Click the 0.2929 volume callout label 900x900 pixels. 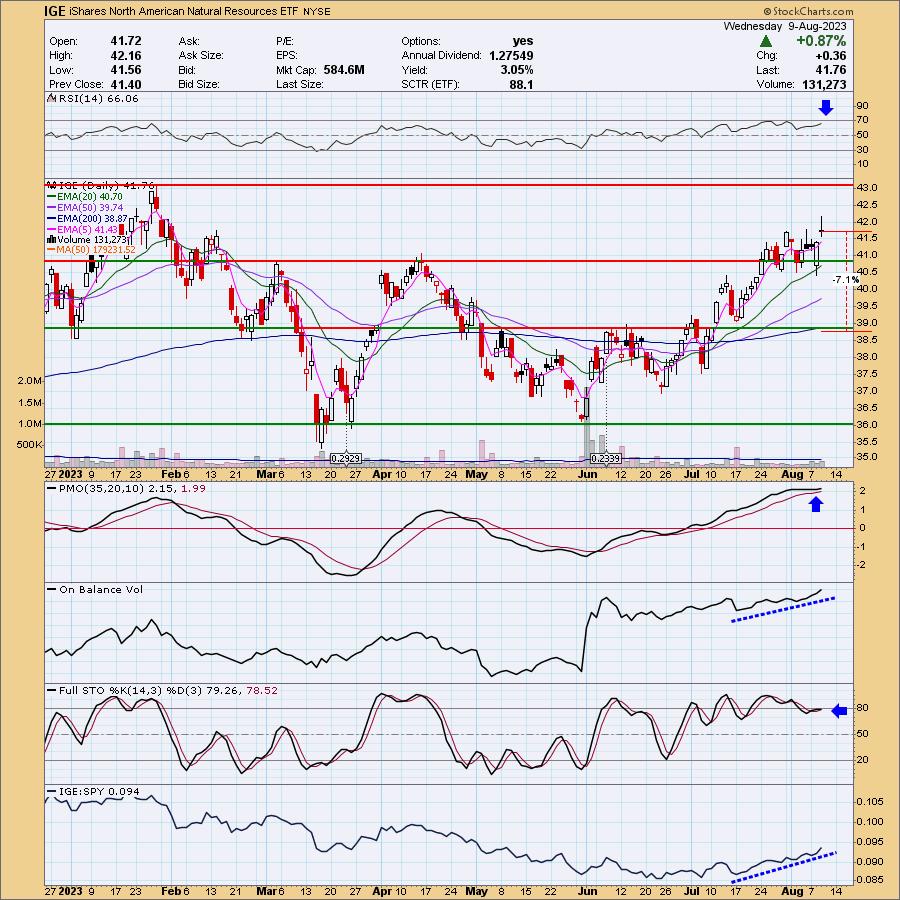click(x=346, y=459)
